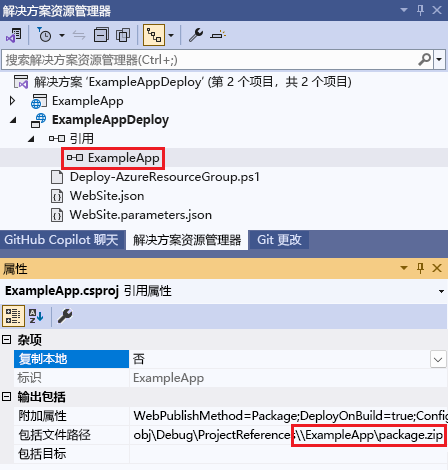Focus the Solution Explorer search box
448x470 pixels.
(210, 60)
